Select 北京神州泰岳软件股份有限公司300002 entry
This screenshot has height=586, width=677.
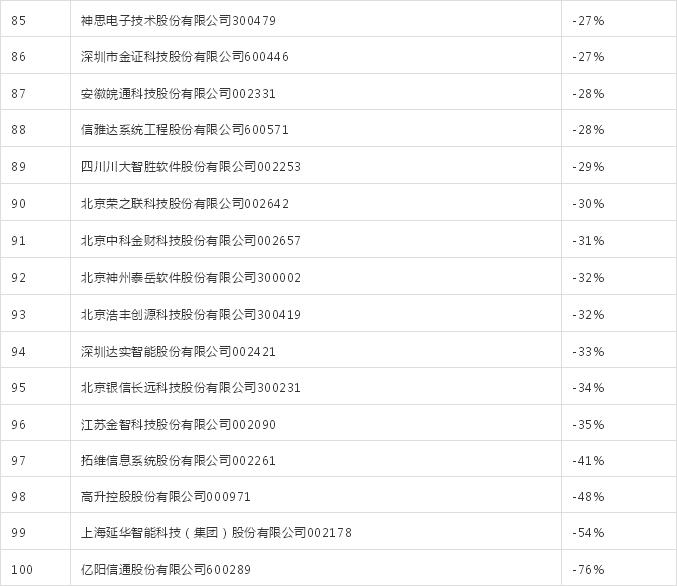click(190, 277)
